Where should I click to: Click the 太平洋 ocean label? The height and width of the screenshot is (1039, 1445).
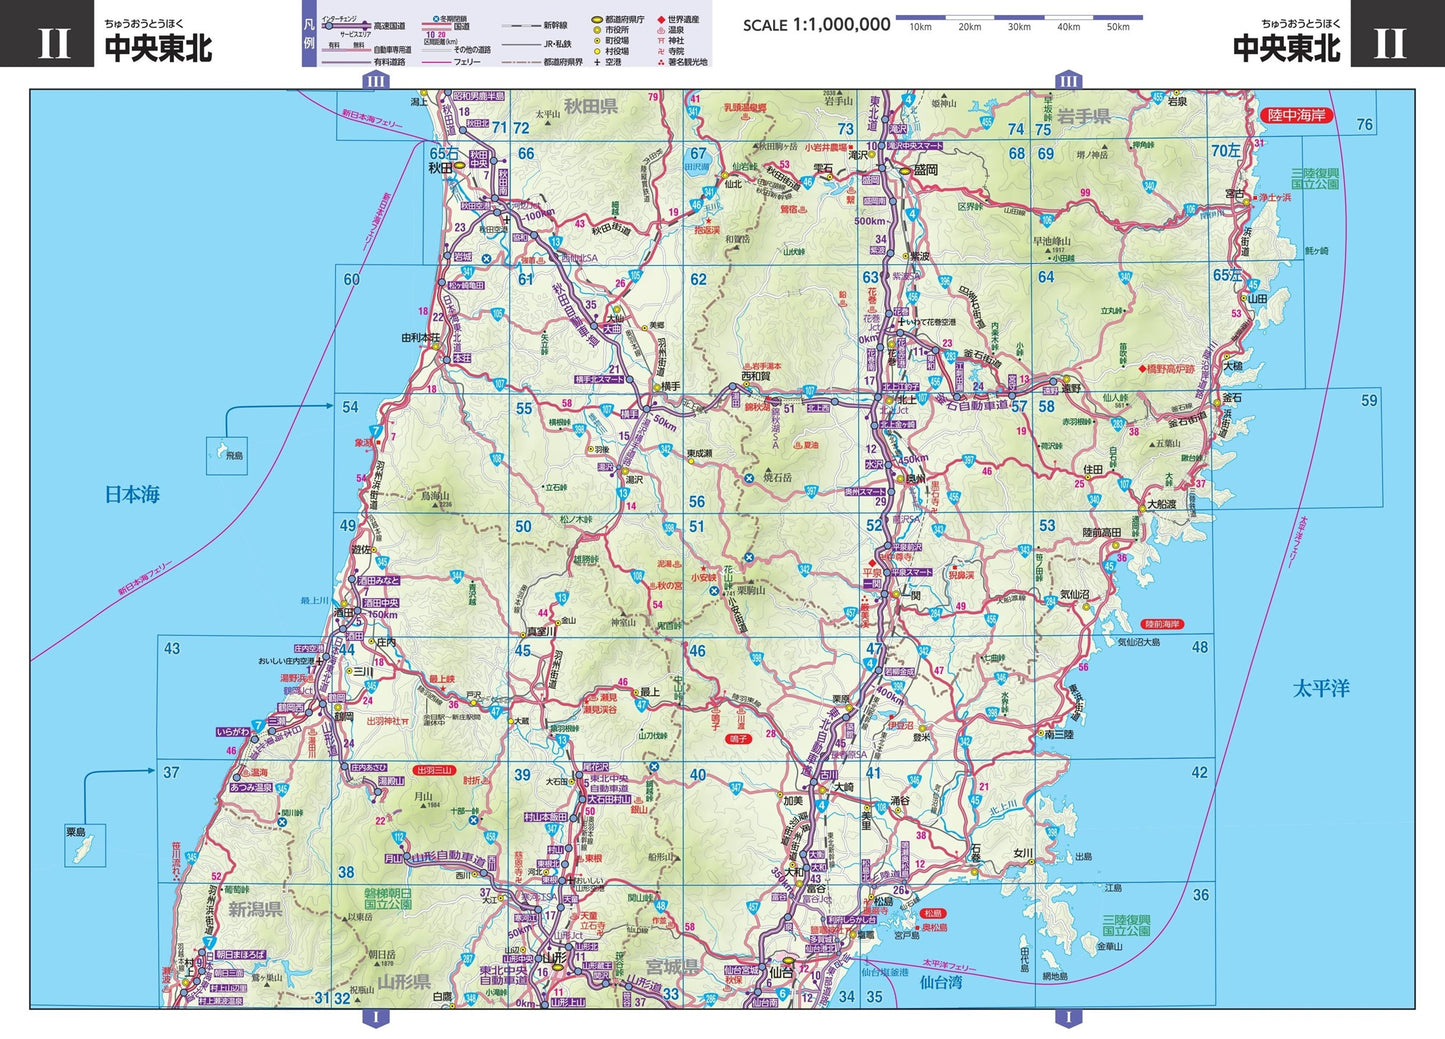pyautogui.click(x=1321, y=688)
